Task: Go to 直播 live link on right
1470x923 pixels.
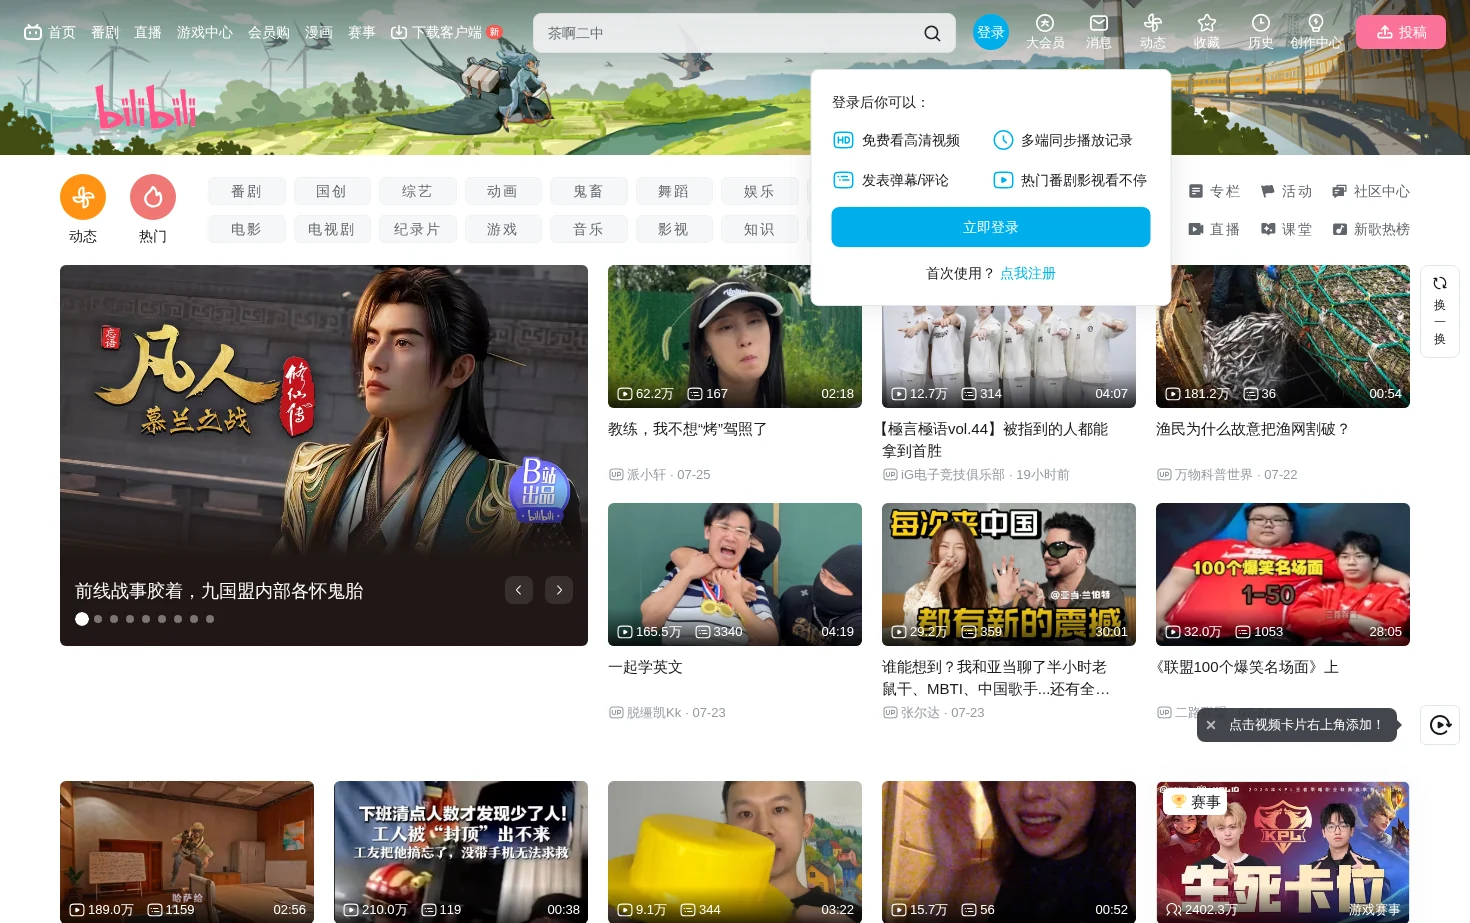Action: (x=1214, y=229)
